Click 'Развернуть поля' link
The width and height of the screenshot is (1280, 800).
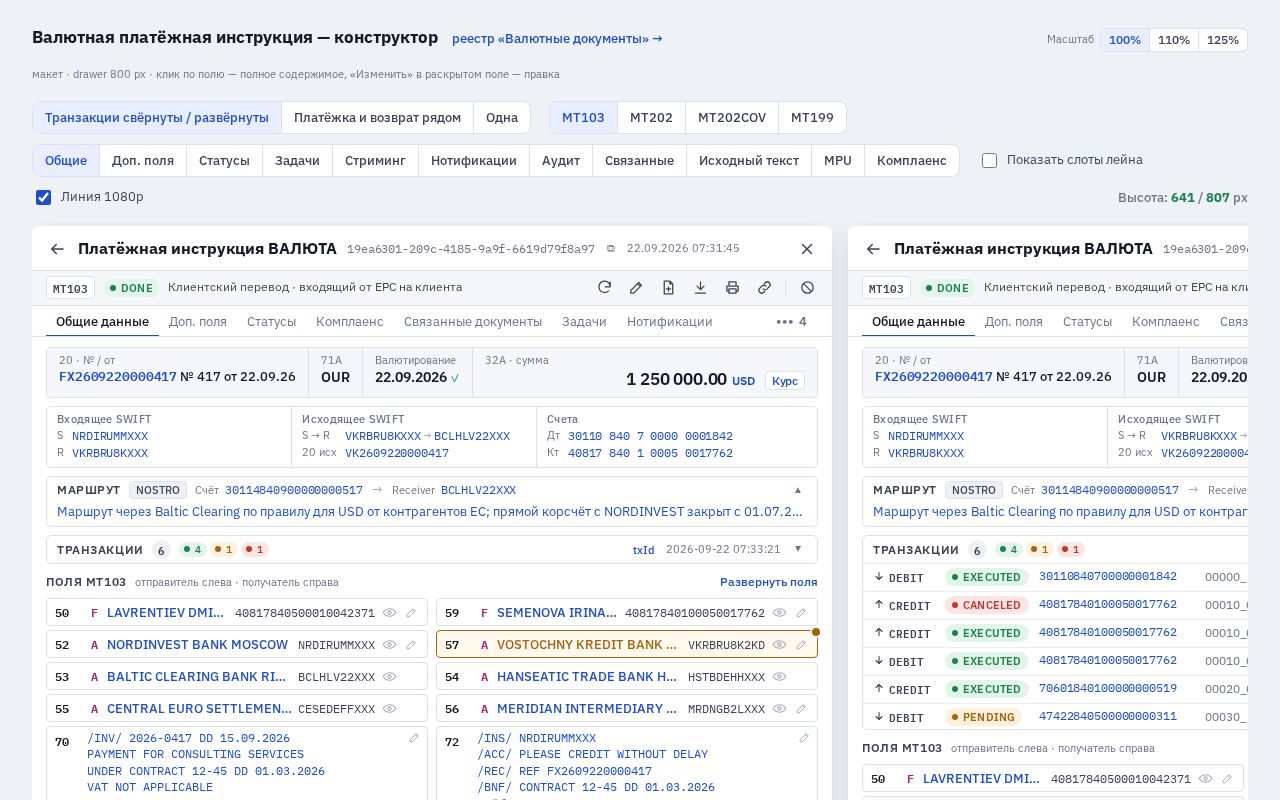pos(768,582)
